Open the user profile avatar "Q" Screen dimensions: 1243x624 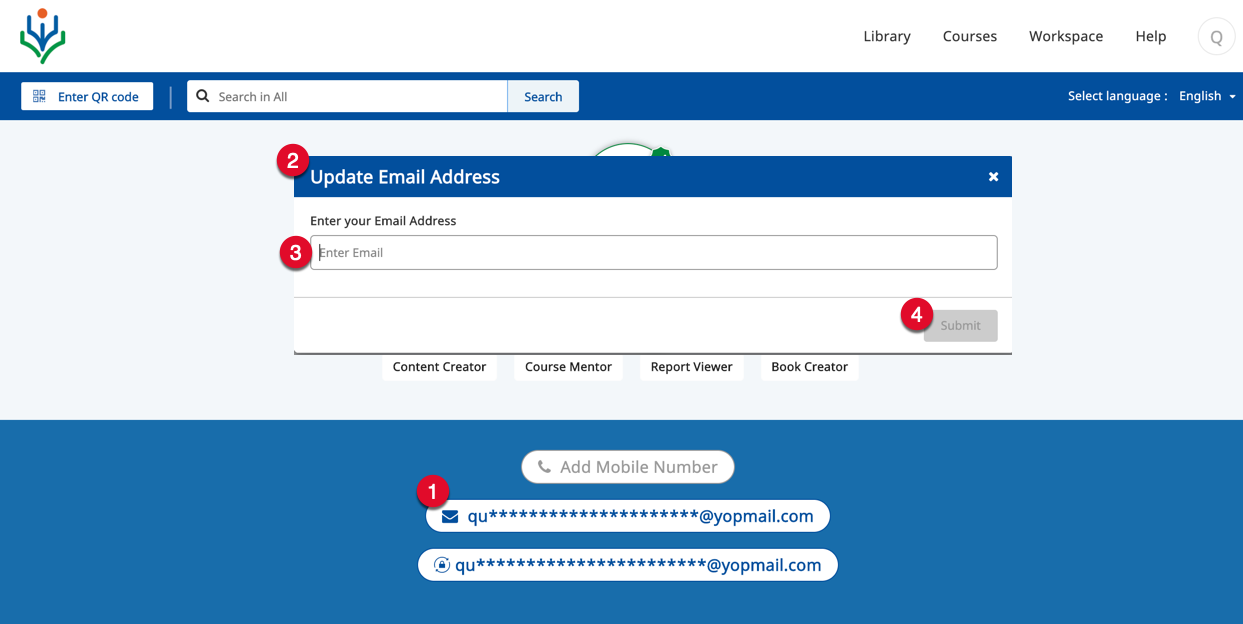[1215, 37]
